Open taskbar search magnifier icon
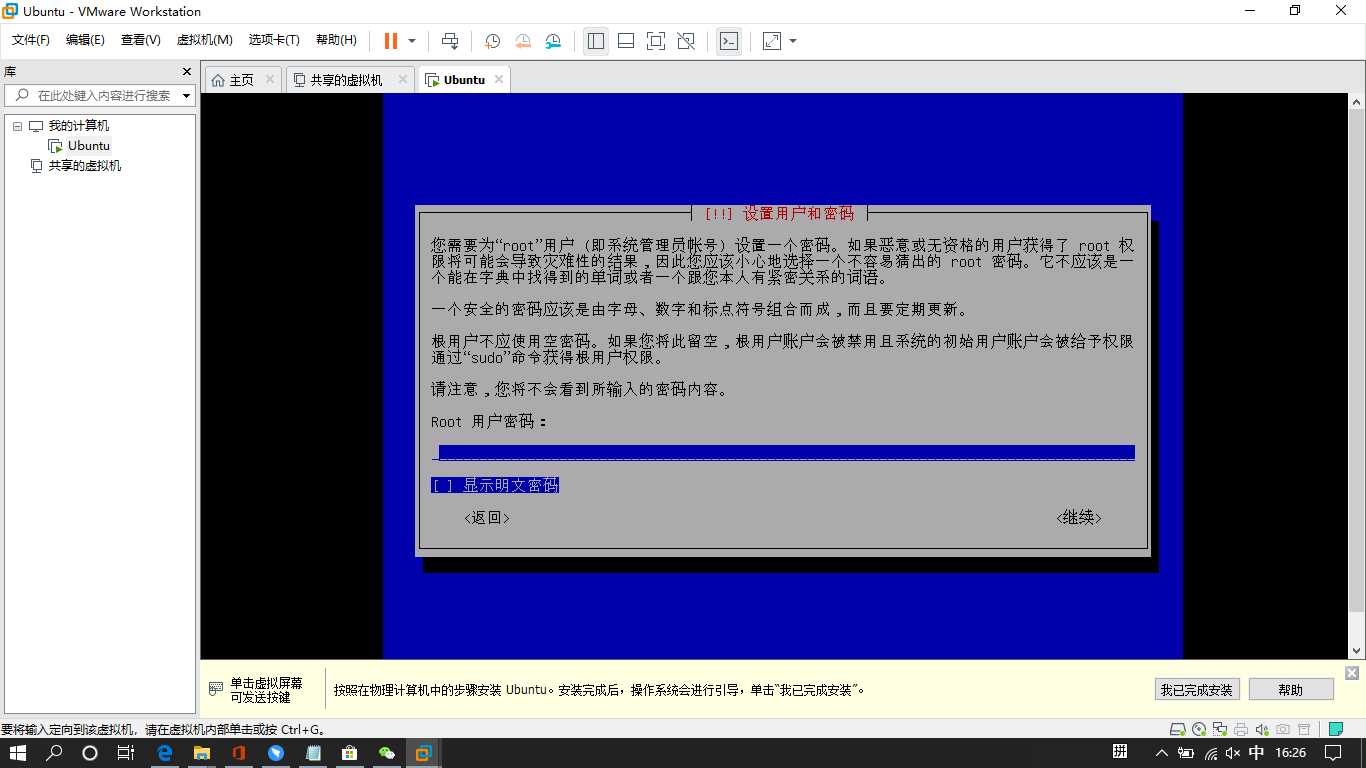Viewport: 1366px width, 768px height. [55, 753]
